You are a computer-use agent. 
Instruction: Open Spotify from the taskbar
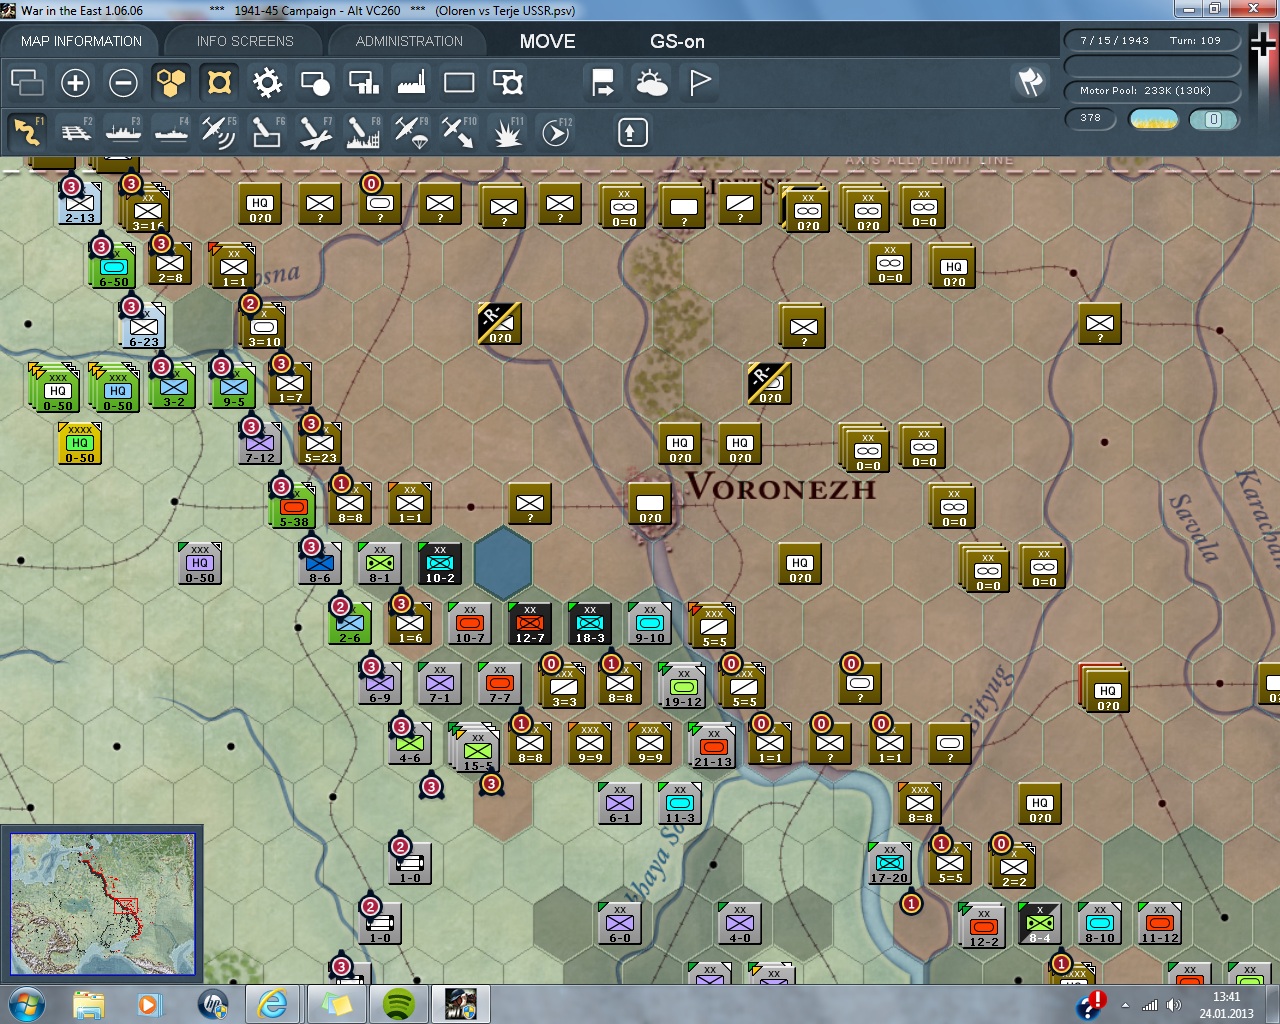pos(399,1004)
